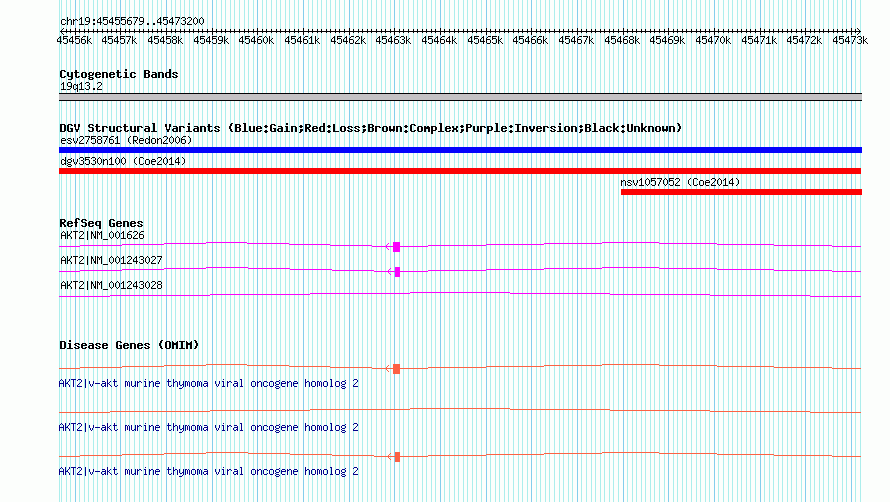Choose the 45470k ruler mark
The width and height of the screenshot is (890, 502).
[713, 40]
